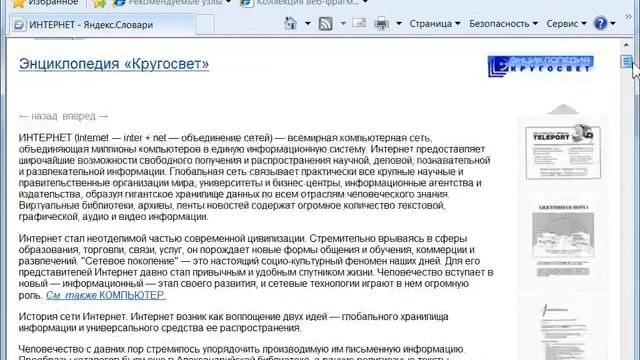
Task: Click the up arrow above illustration thumbnails
Action: pos(563,109)
